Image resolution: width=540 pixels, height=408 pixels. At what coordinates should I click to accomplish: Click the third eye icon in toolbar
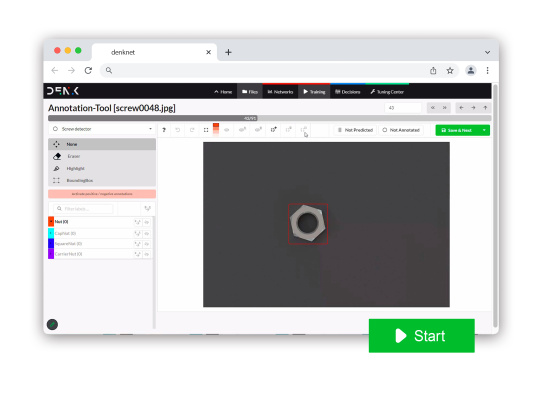click(258, 130)
